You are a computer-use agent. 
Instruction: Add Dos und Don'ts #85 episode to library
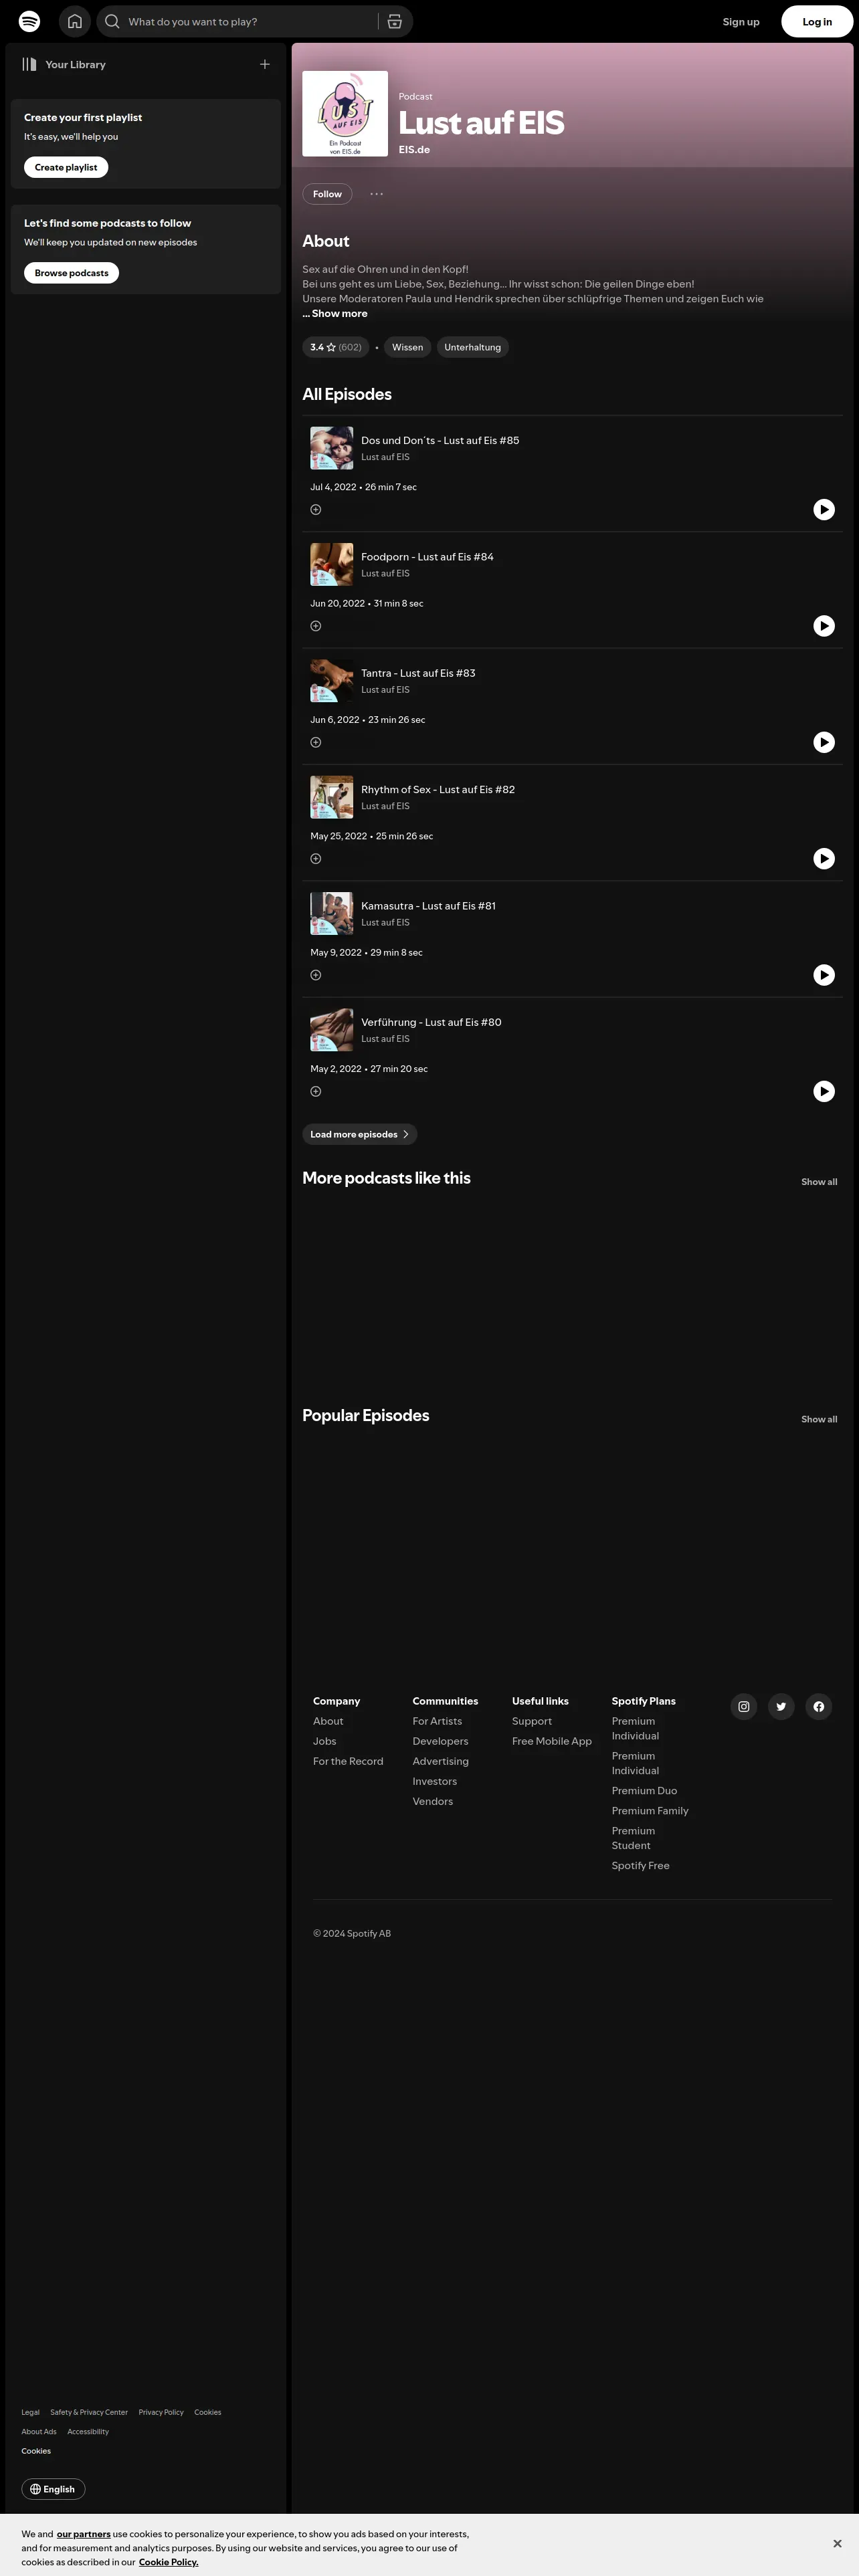[316, 510]
